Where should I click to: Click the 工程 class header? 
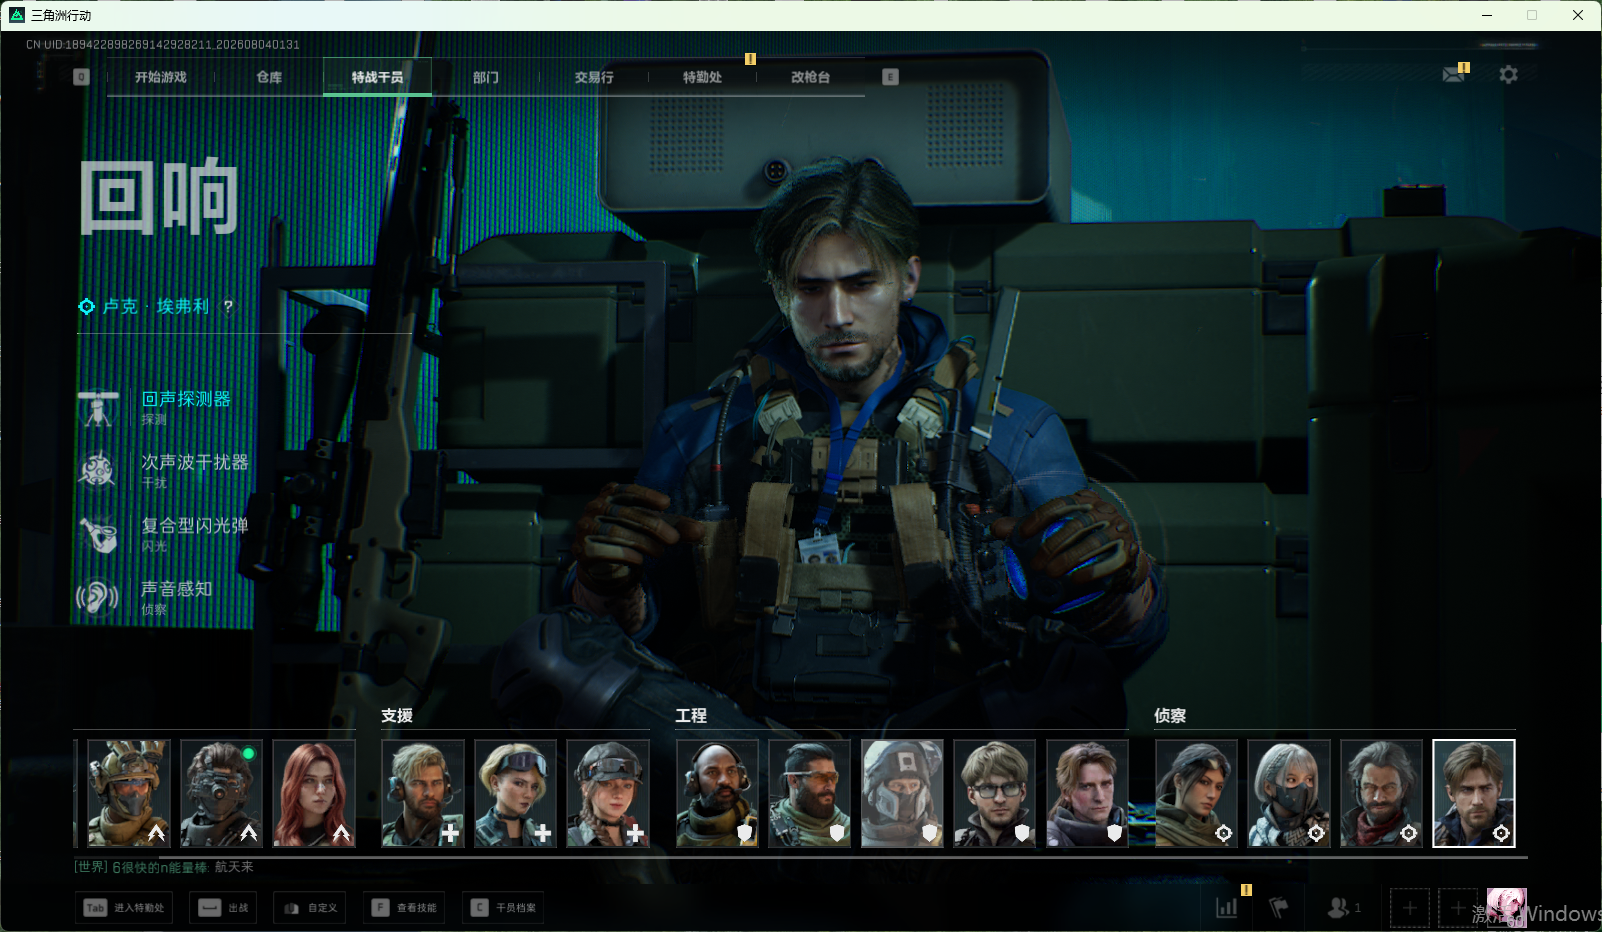[691, 716]
